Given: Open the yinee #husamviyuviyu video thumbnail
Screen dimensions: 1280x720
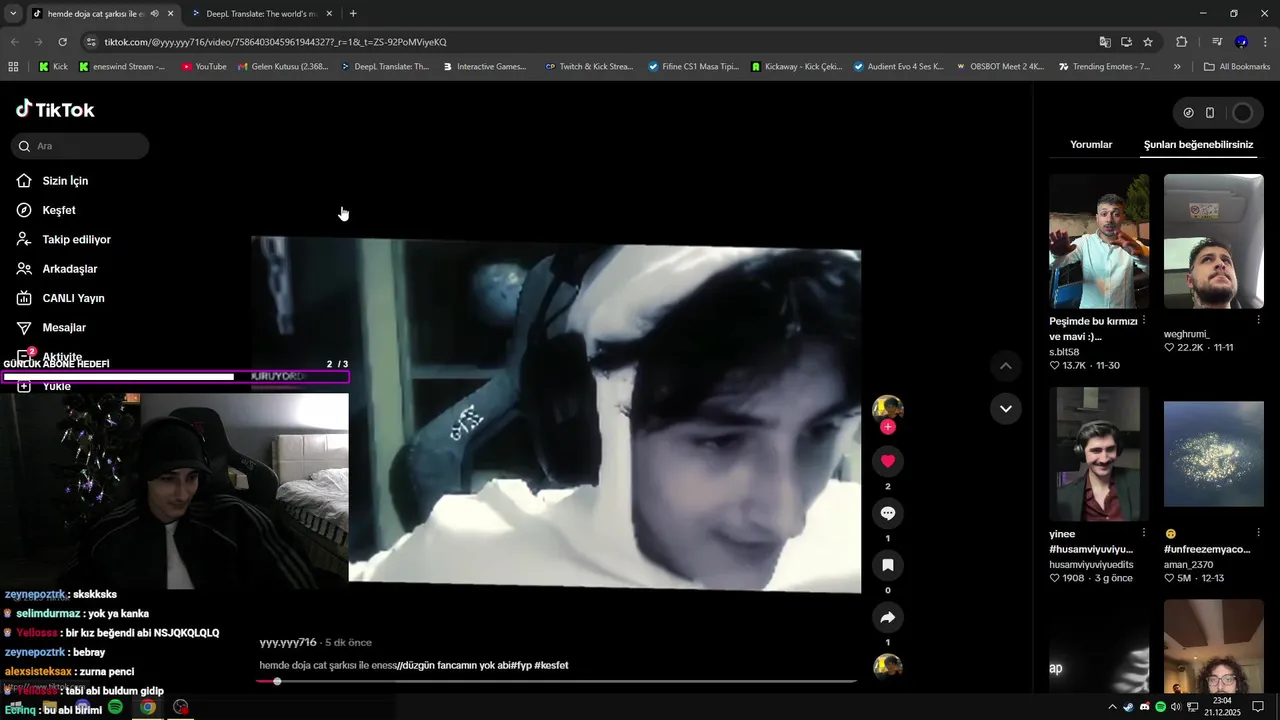Looking at the screenshot, I should point(1099,454).
